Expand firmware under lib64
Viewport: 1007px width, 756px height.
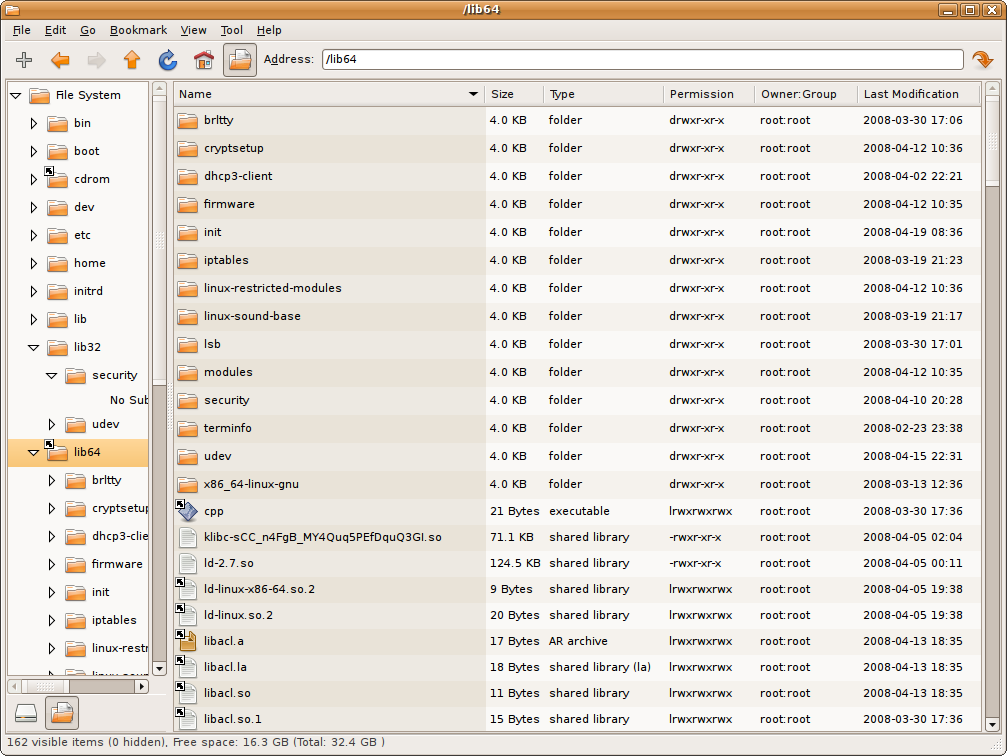point(51,564)
